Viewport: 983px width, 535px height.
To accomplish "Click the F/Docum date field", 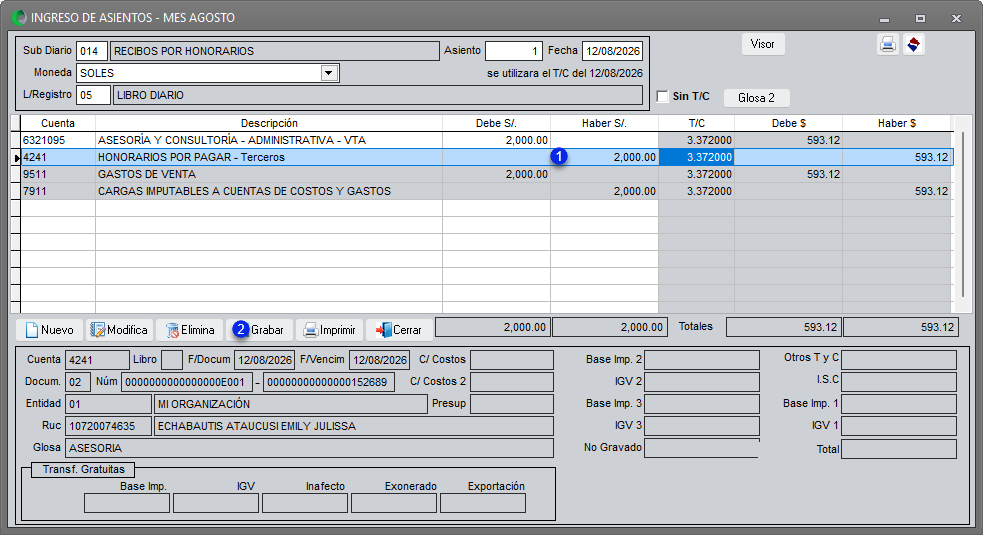I will pyautogui.click(x=265, y=360).
